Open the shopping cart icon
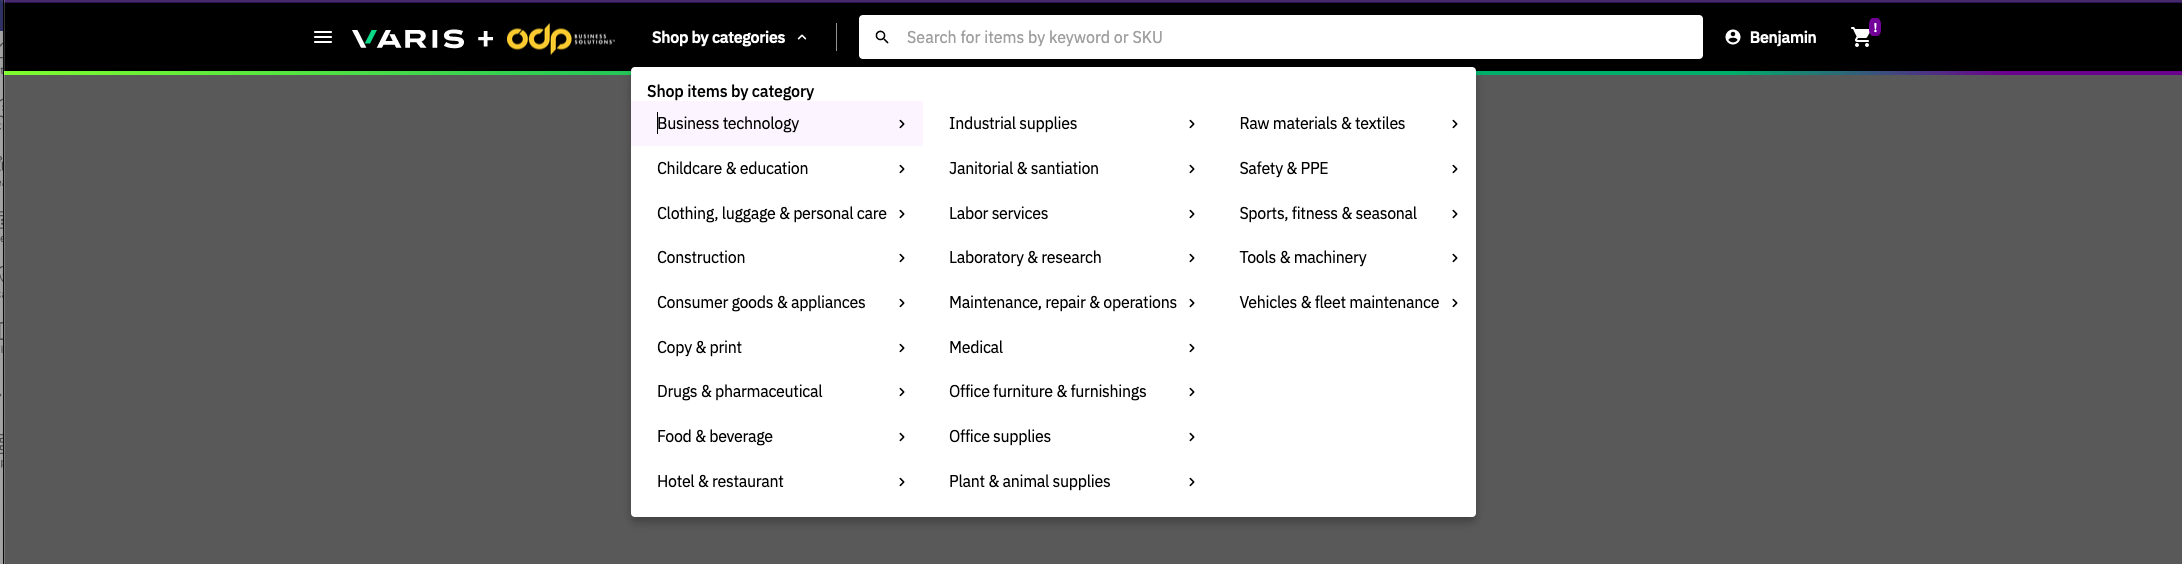2182x564 pixels. [x=1861, y=37]
